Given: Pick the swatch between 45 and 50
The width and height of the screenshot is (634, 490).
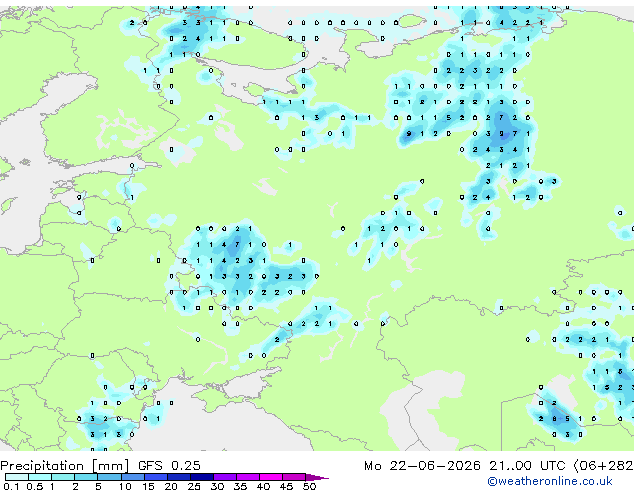Looking at the screenshot, I should (294, 477).
